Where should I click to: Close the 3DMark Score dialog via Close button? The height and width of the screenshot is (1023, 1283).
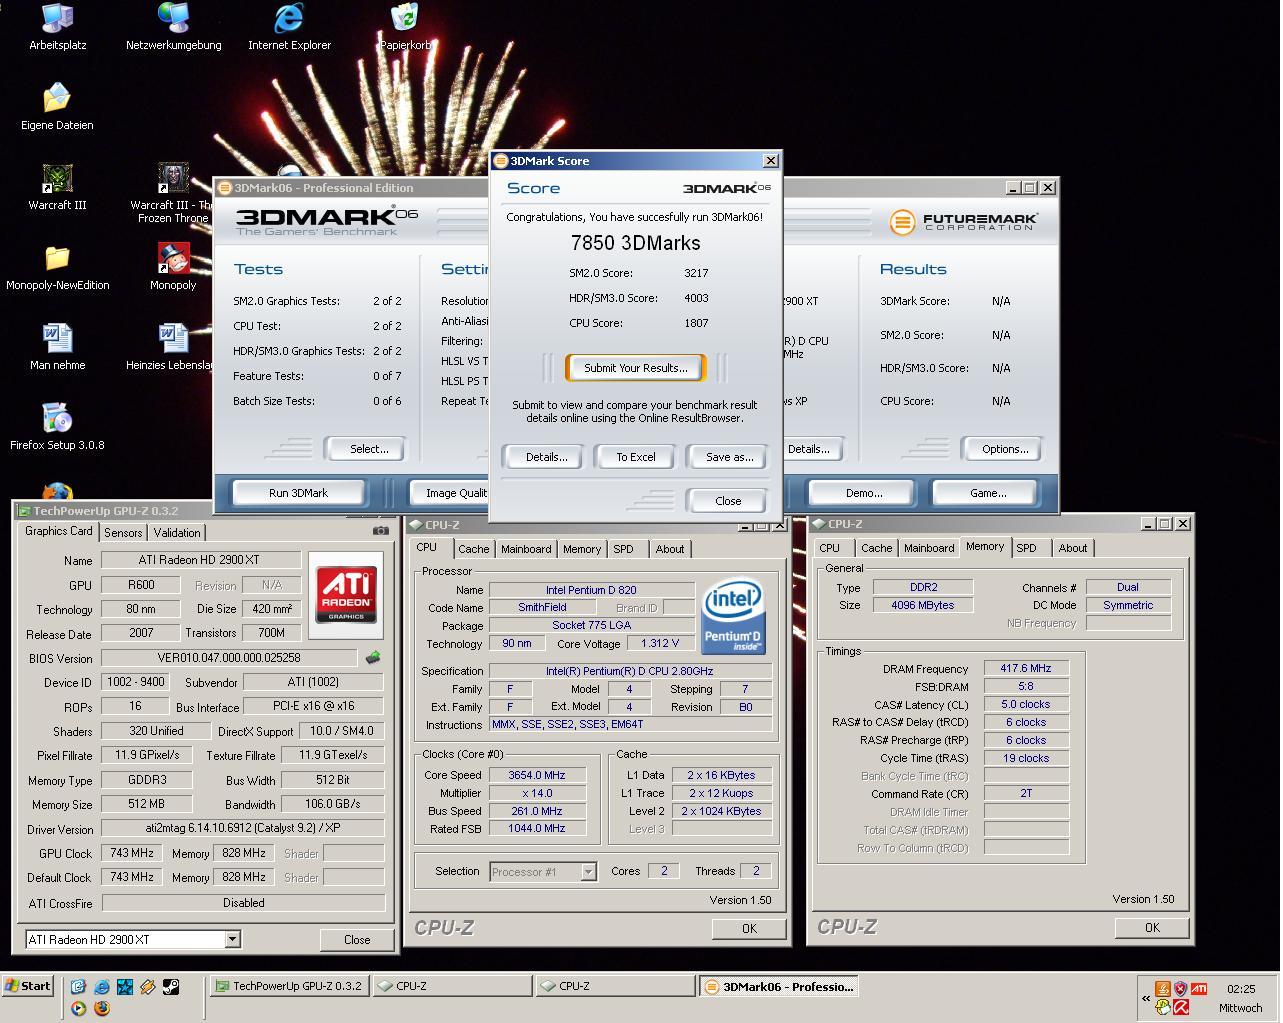point(728,501)
